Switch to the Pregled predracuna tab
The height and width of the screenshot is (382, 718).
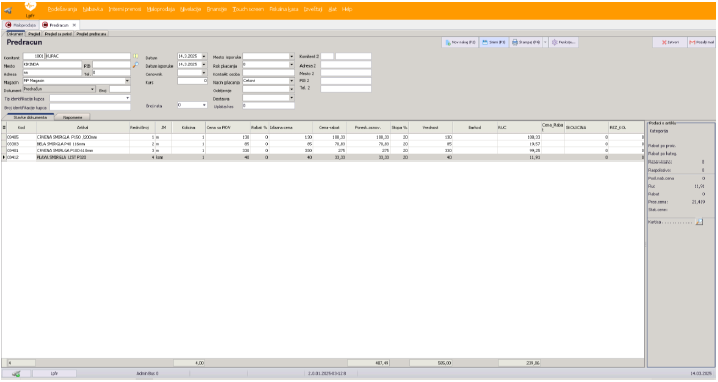[x=91, y=34]
